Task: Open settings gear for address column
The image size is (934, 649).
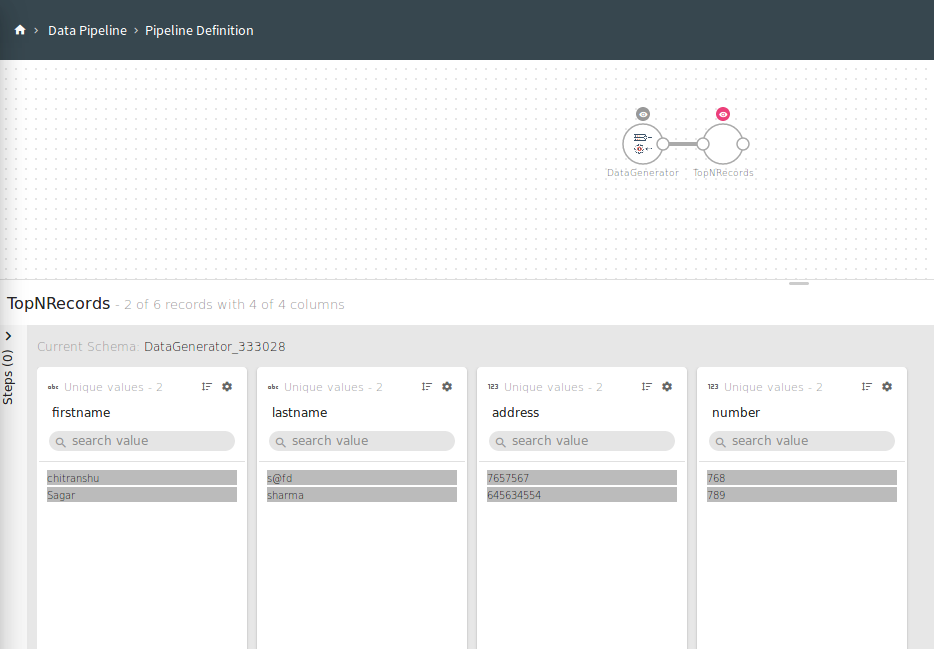Action: (x=667, y=386)
